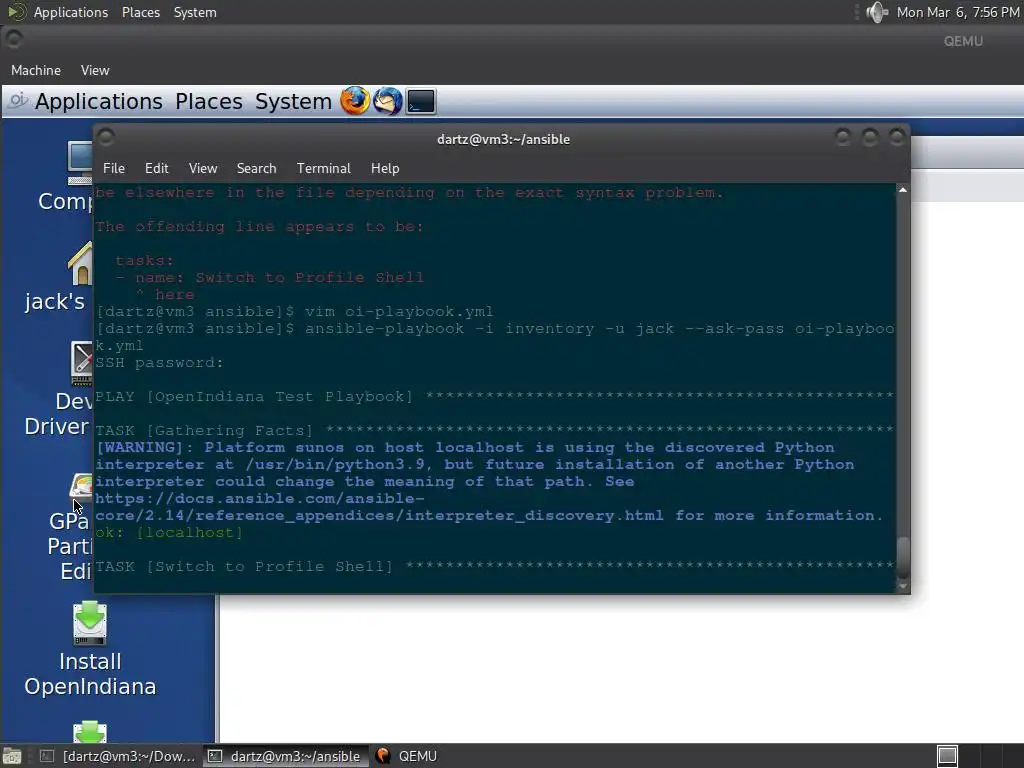
Task: Click the 'ok: [localhost]' output line
Action: tap(169, 533)
